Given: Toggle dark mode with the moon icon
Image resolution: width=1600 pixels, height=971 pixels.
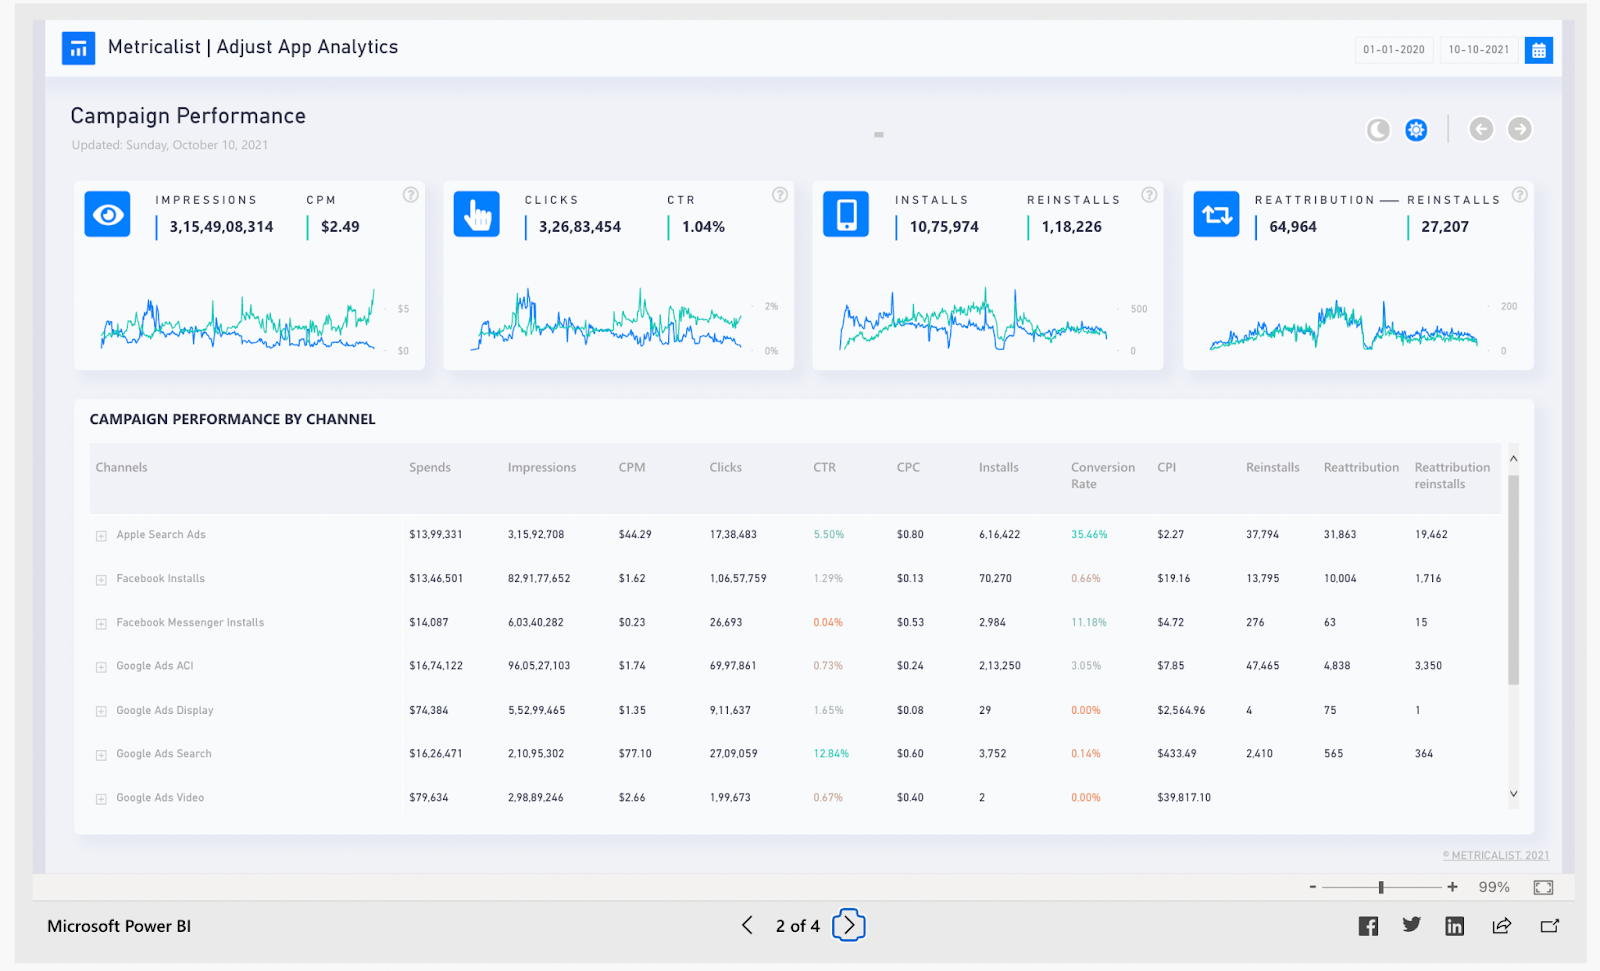Looking at the screenshot, I should 1377,129.
